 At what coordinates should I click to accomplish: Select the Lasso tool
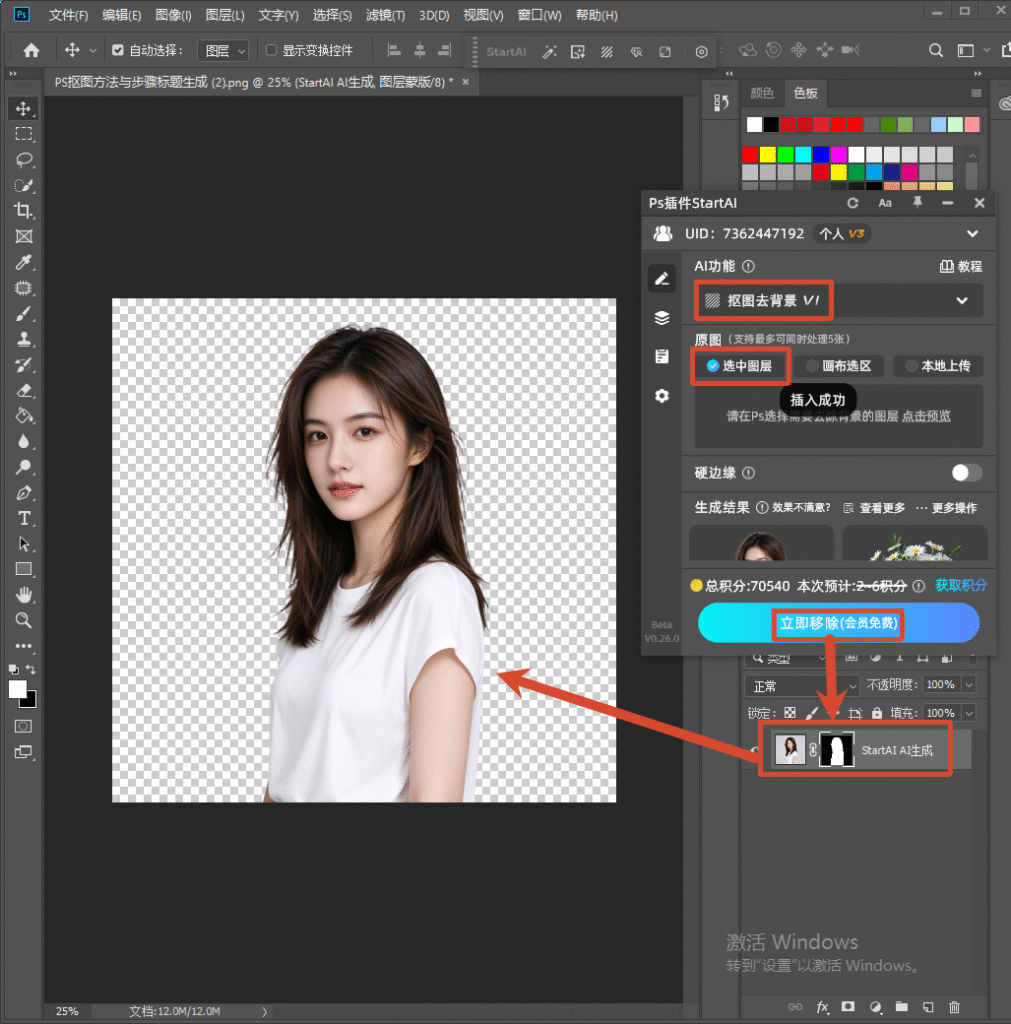(x=24, y=159)
